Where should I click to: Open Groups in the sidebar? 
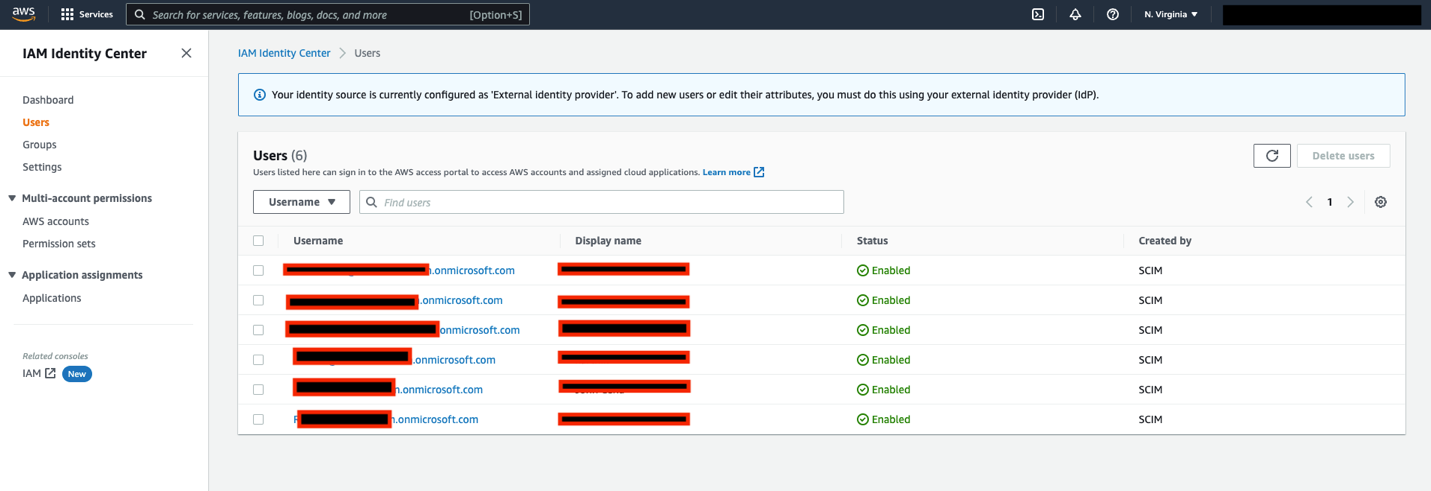[39, 145]
